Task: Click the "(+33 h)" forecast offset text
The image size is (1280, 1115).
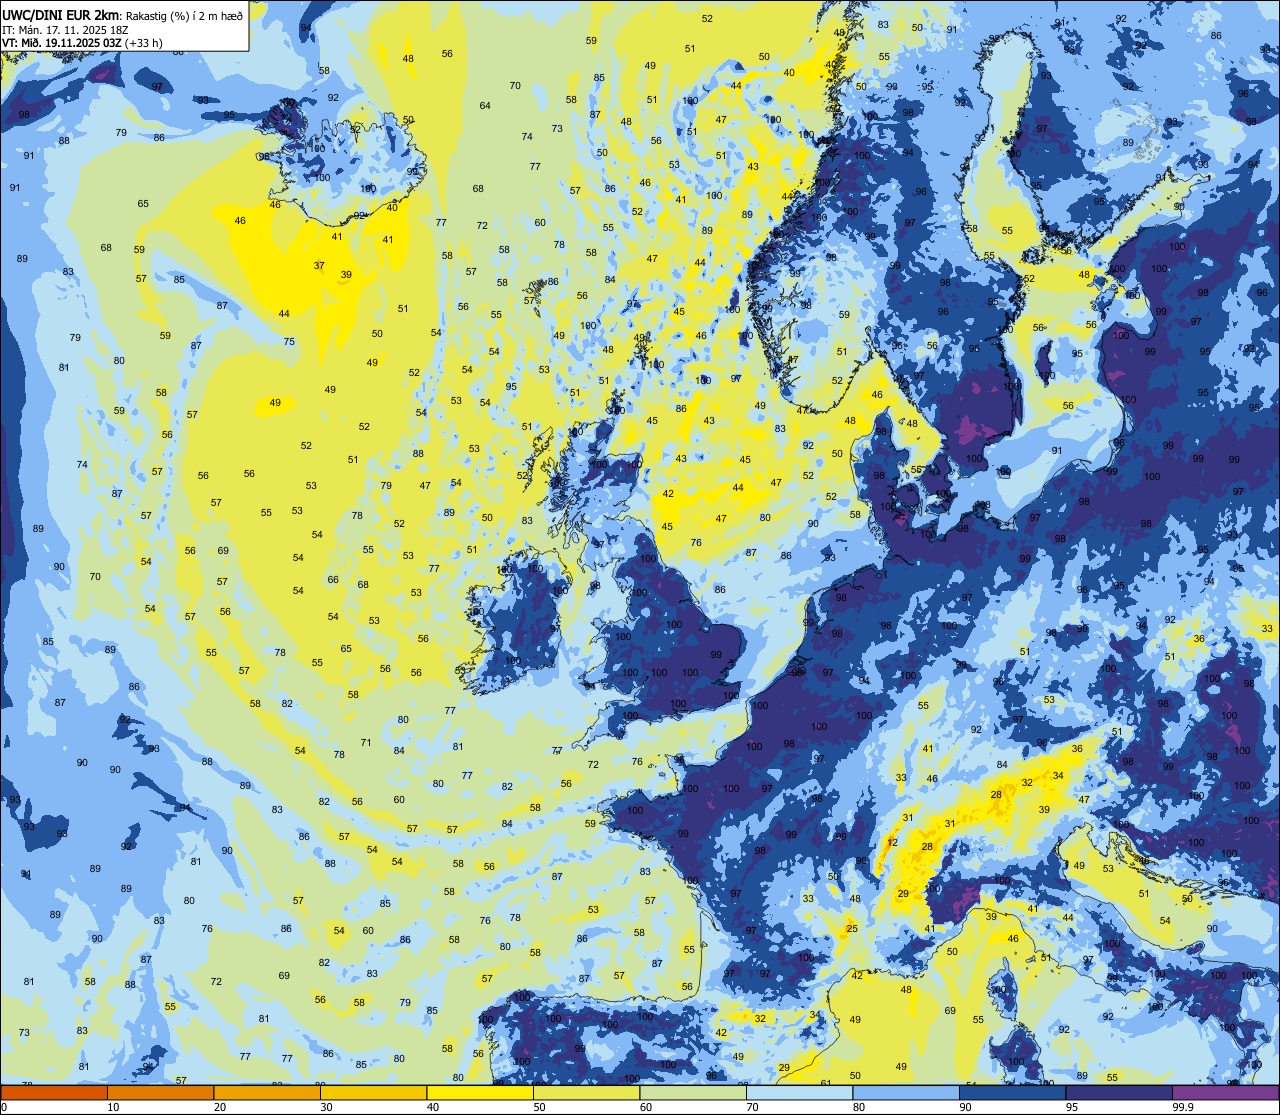Action: [144, 42]
